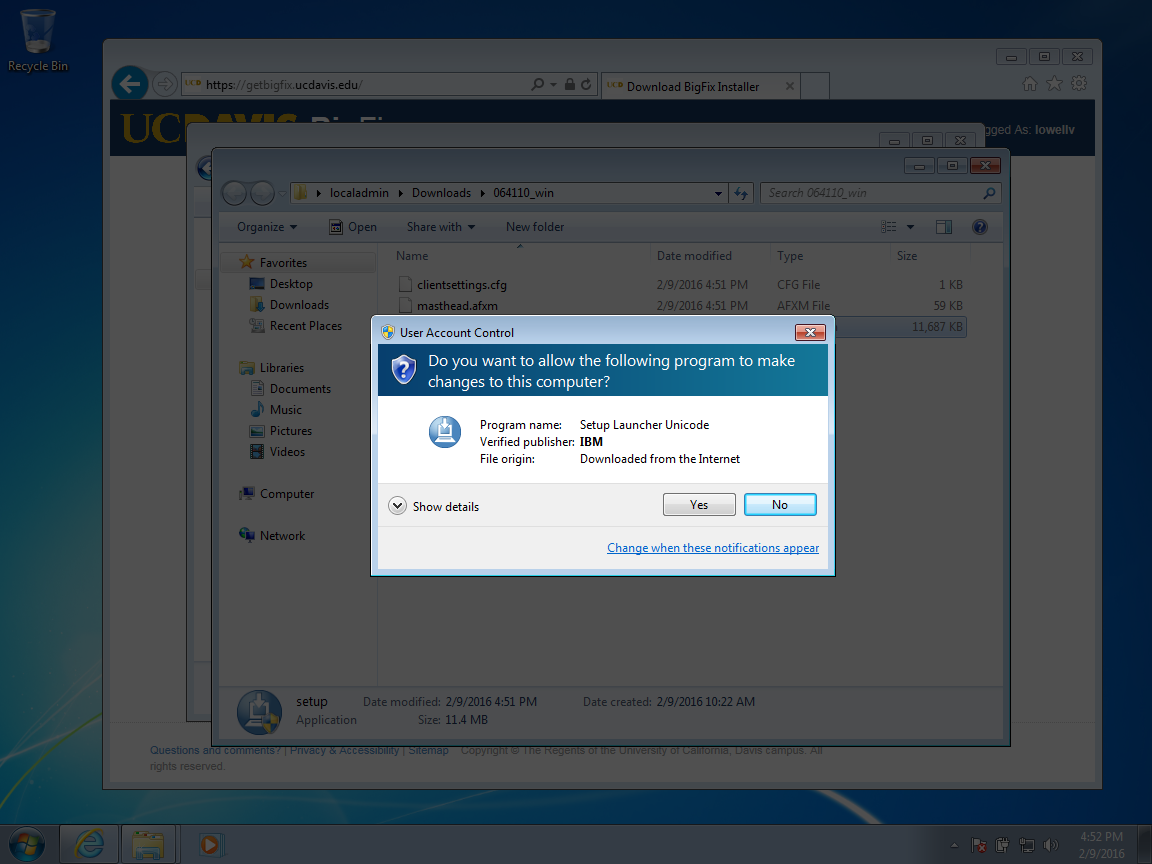Click Internet Explorer back button
The height and width of the screenshot is (864, 1152).
[x=130, y=84]
